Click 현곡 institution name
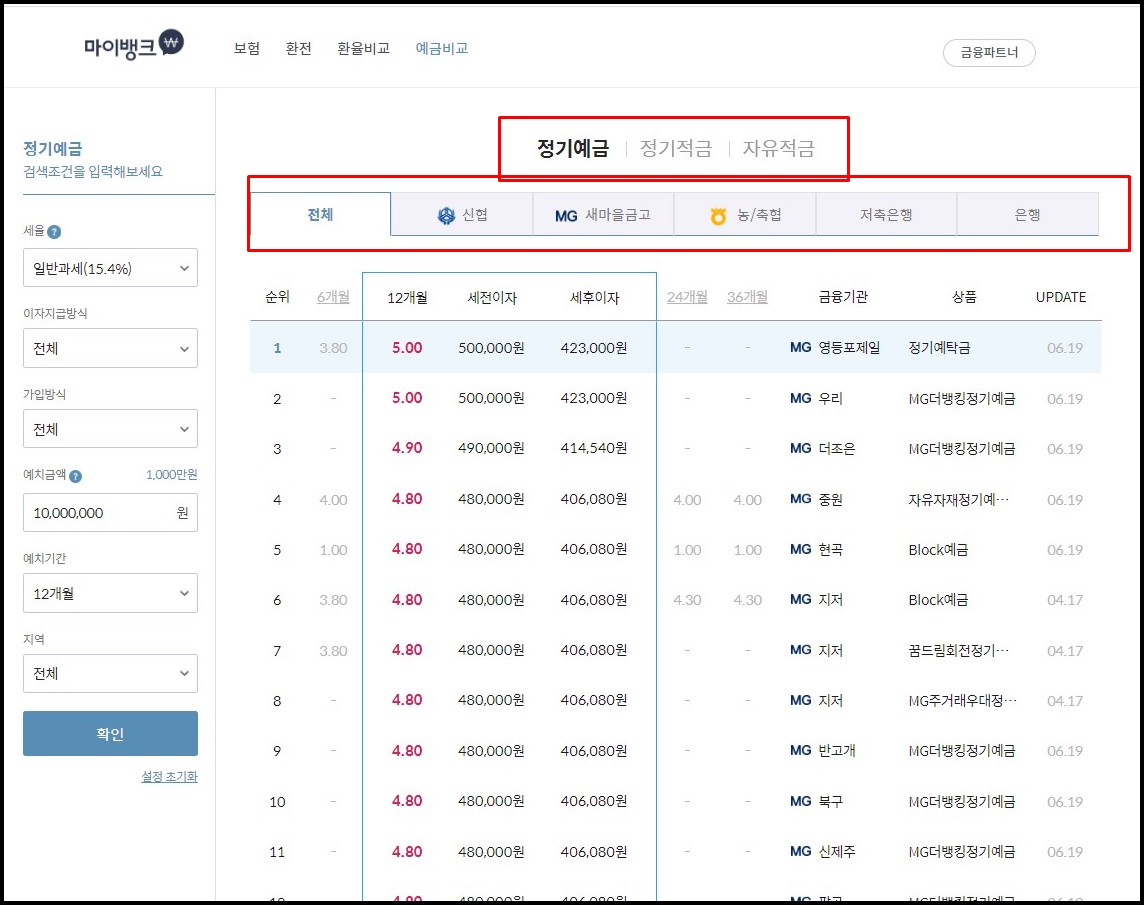 [830, 550]
